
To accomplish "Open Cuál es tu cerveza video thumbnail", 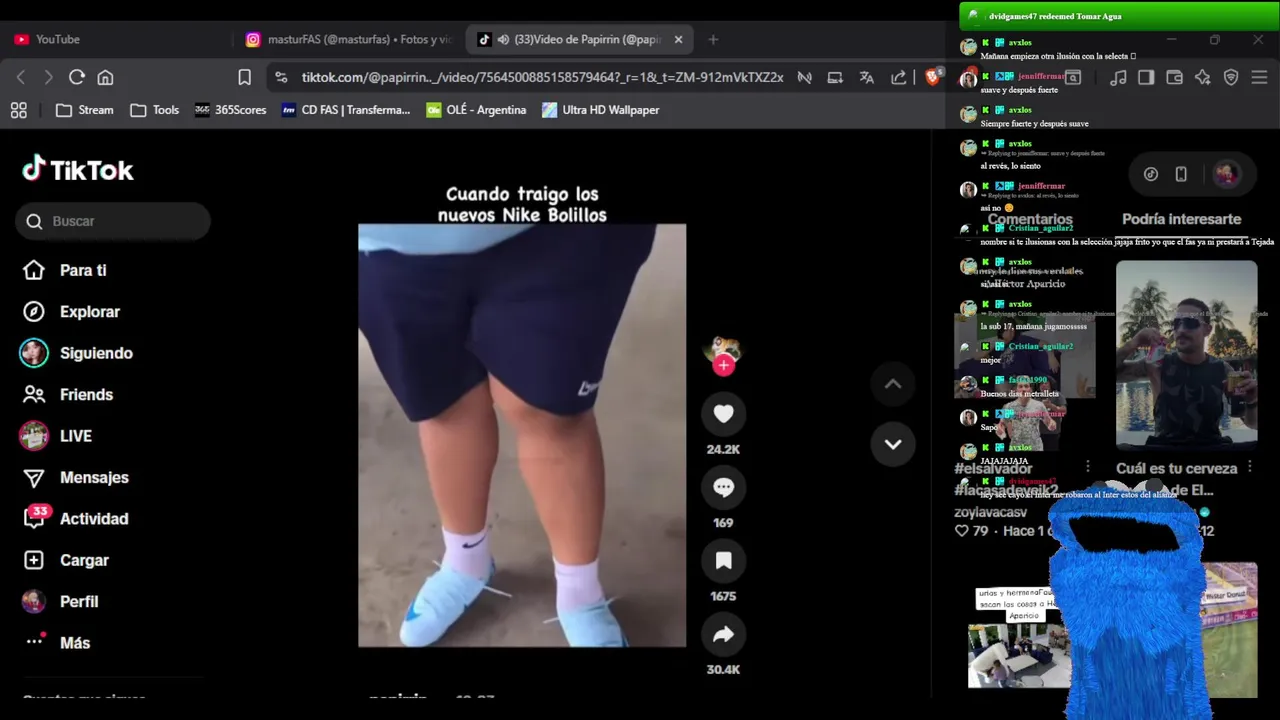I will (x=1186, y=355).
